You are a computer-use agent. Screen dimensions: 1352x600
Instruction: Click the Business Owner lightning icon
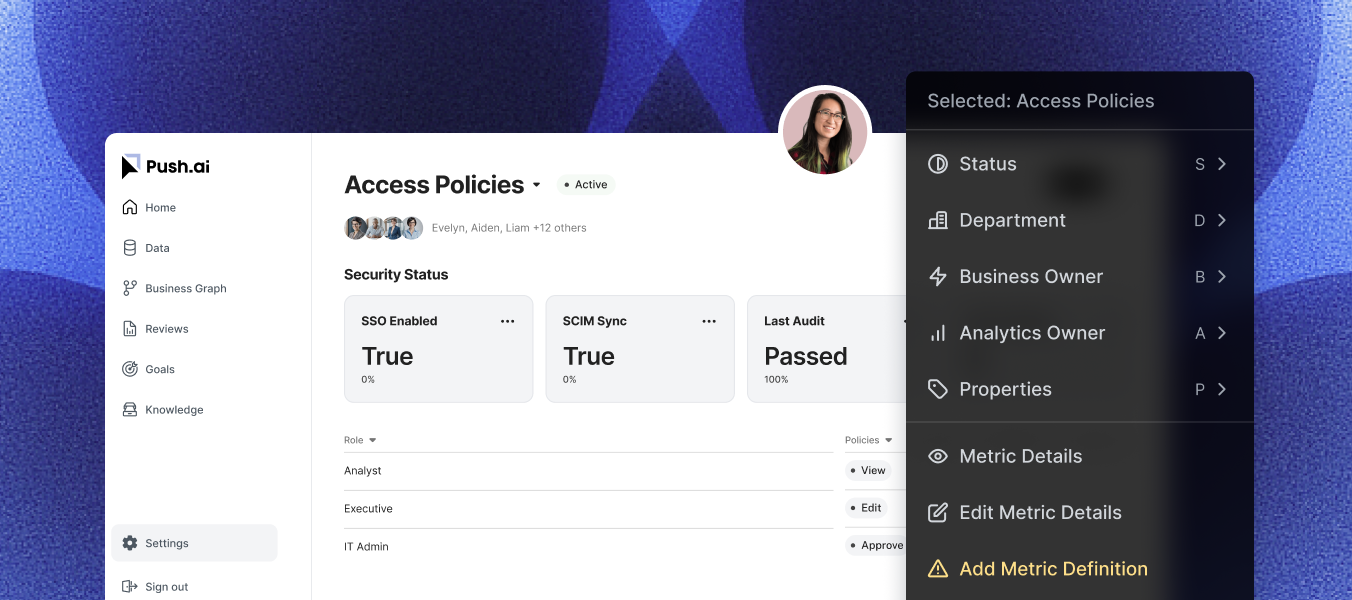938,277
